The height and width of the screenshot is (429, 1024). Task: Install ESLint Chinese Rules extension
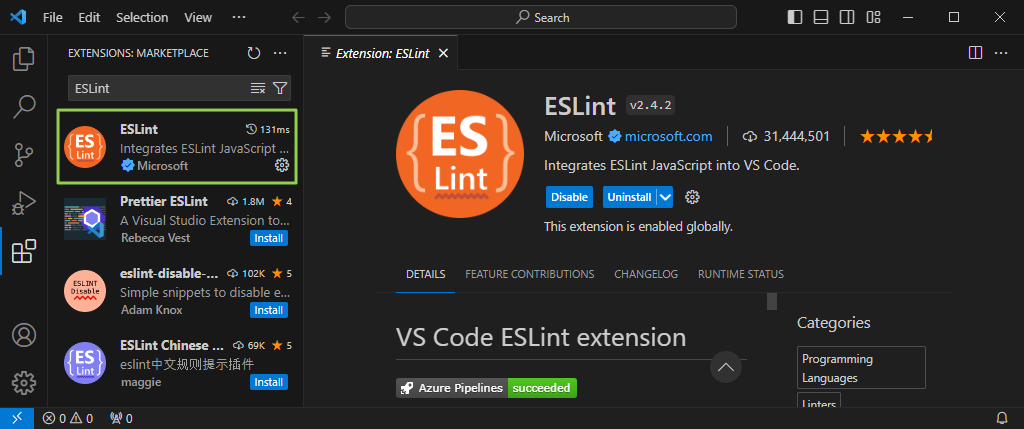coord(268,382)
